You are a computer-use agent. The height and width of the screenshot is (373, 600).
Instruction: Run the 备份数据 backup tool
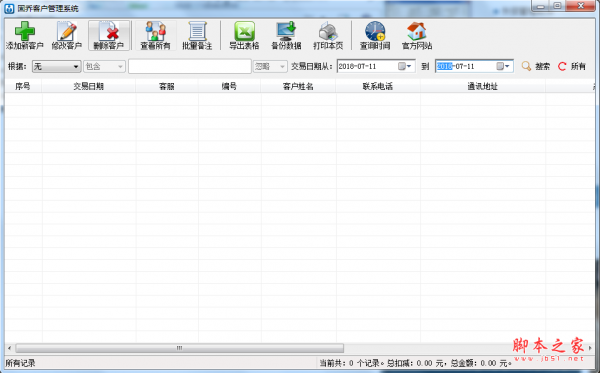pyautogui.click(x=286, y=36)
